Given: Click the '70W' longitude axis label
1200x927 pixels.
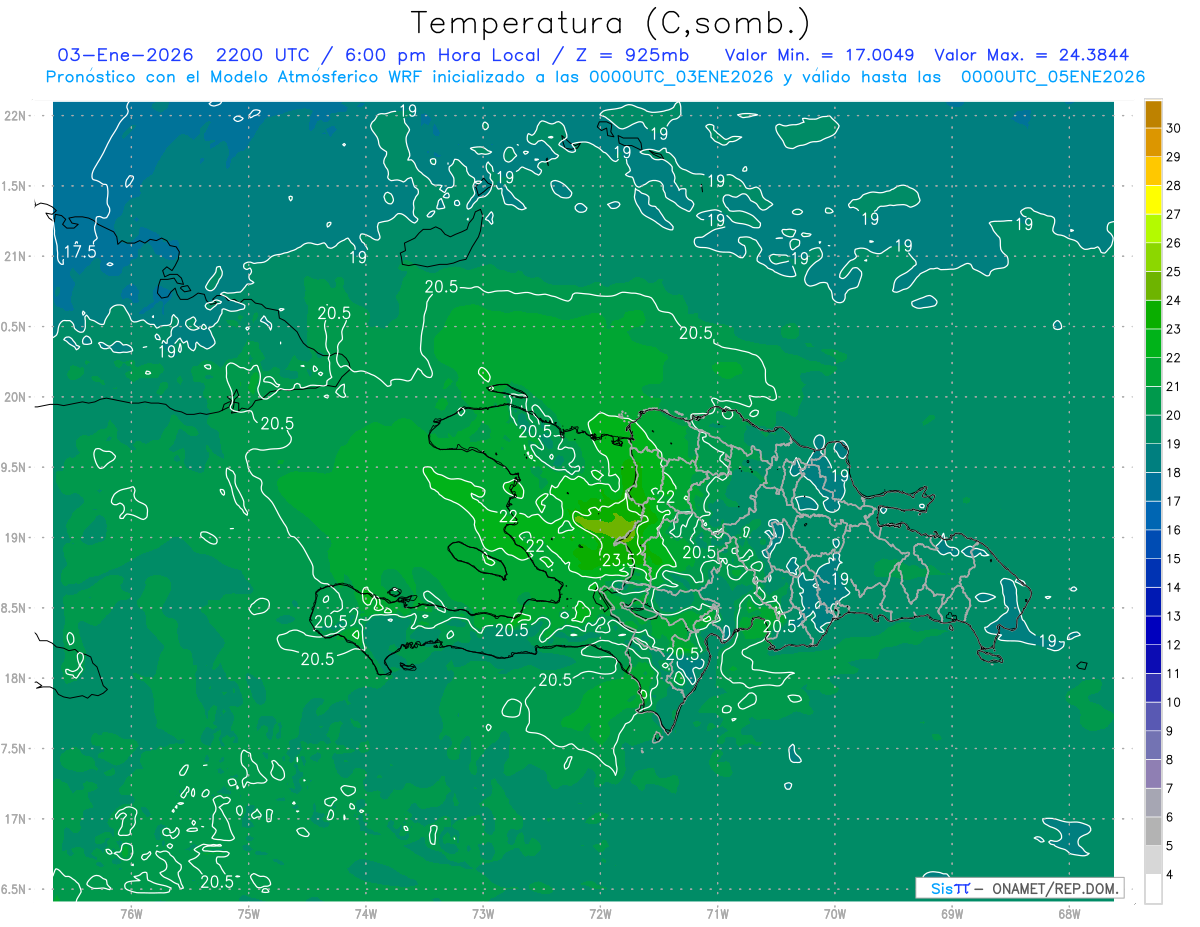Looking at the screenshot, I should 835,913.
